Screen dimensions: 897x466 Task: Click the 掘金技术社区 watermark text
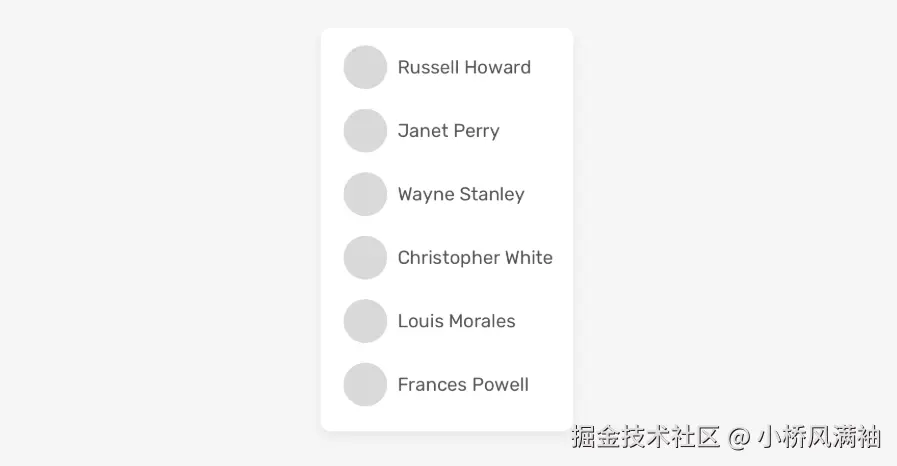pos(646,437)
